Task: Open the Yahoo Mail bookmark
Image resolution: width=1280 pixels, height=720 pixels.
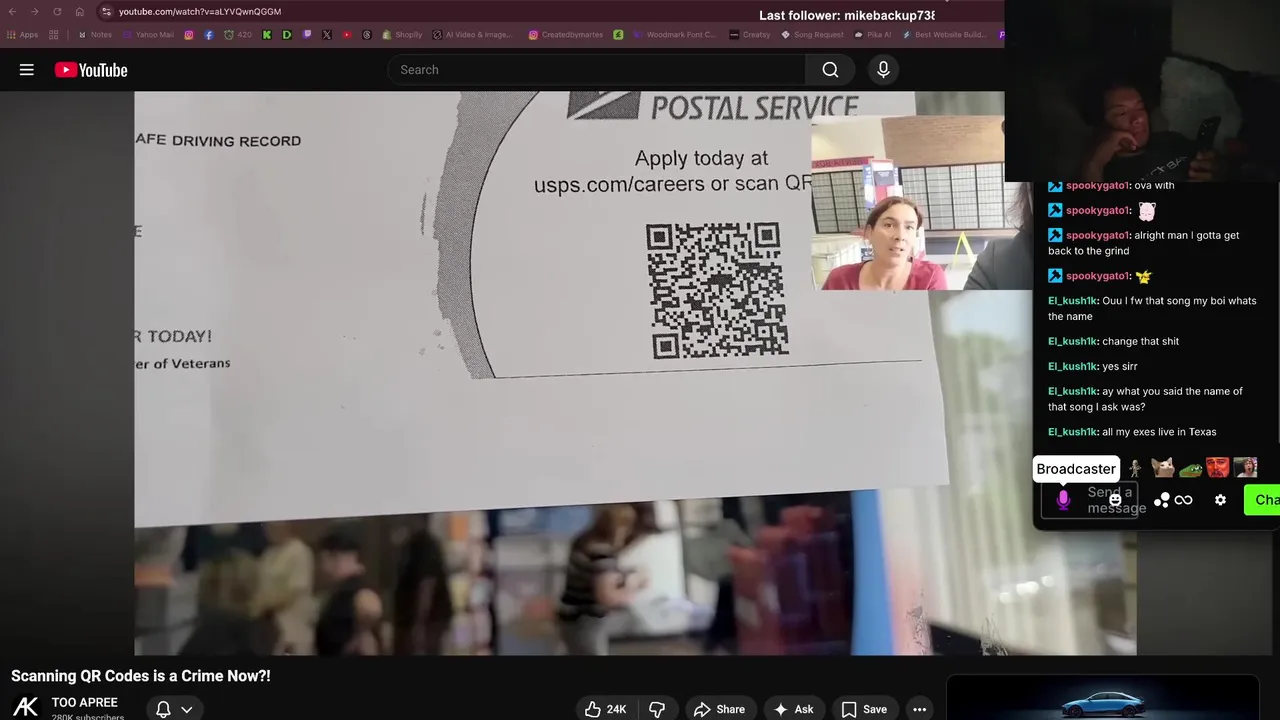Action: tap(148, 35)
